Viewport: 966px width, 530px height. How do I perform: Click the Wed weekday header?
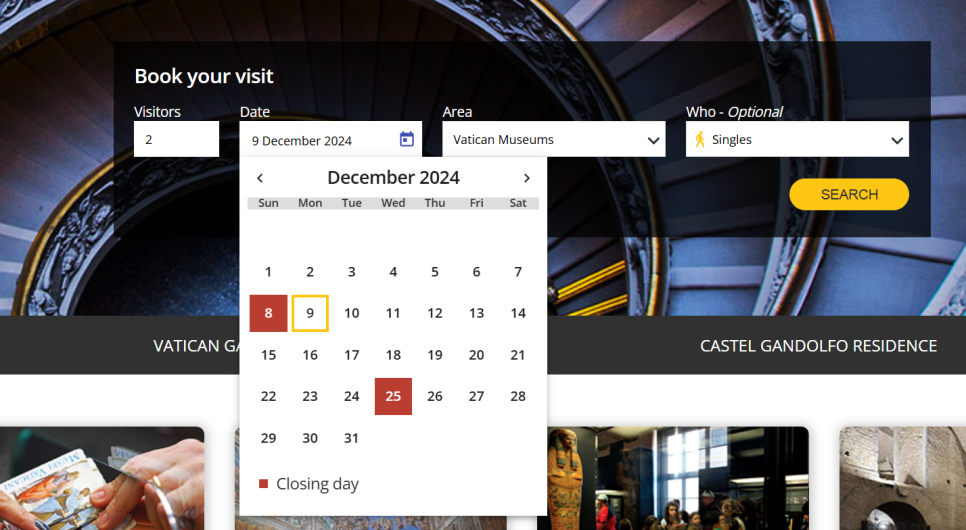click(393, 203)
